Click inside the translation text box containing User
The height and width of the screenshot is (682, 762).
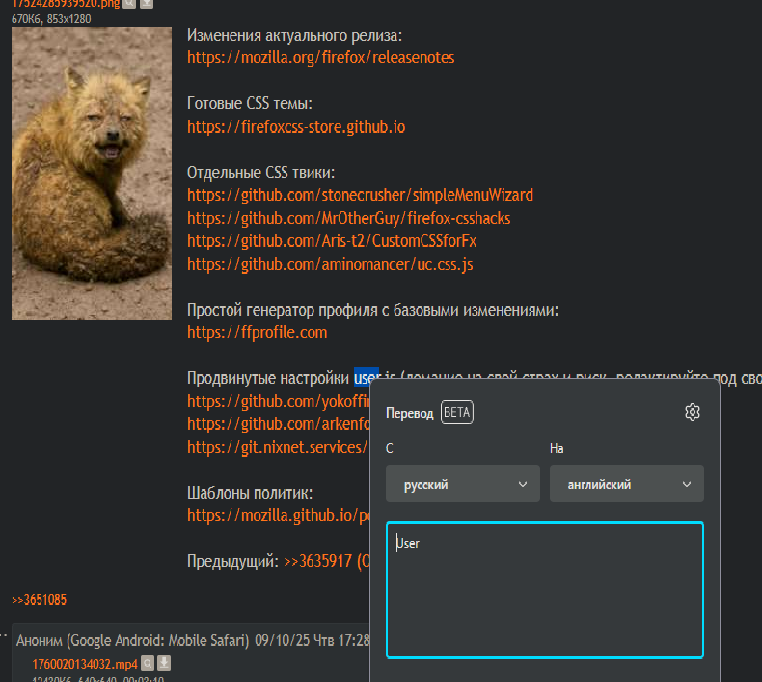[545, 590]
